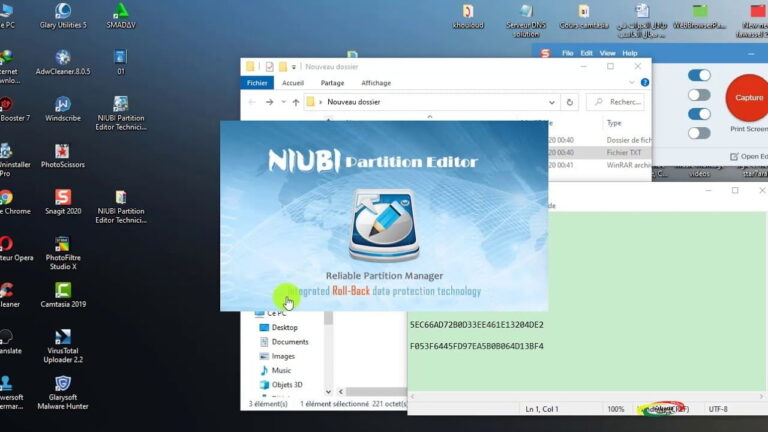768x432 pixels.
Task: Open the Snagit File menu
Action: pyautogui.click(x=567, y=53)
